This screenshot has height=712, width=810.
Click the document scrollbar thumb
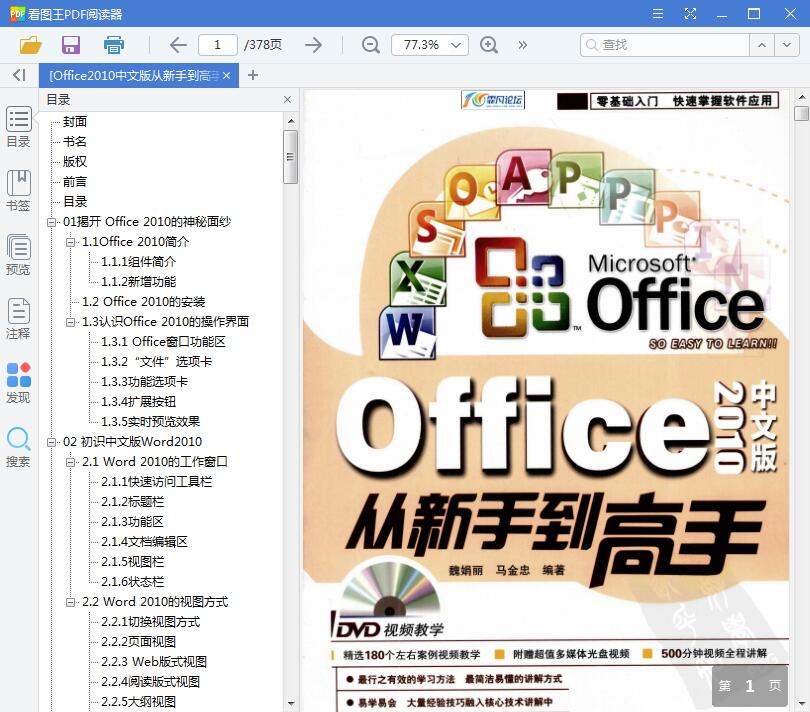click(801, 114)
